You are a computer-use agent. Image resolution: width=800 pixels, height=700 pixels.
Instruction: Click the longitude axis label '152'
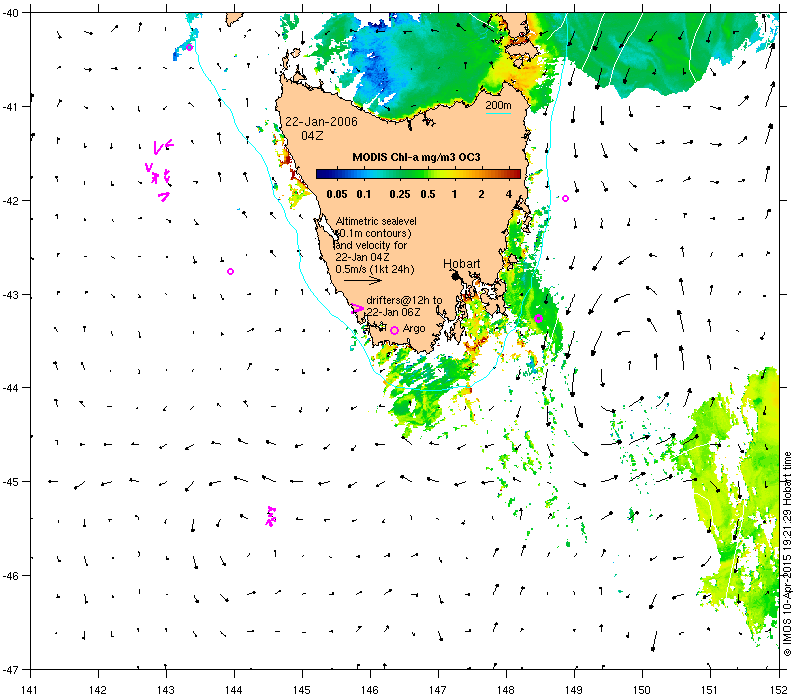coord(779,690)
